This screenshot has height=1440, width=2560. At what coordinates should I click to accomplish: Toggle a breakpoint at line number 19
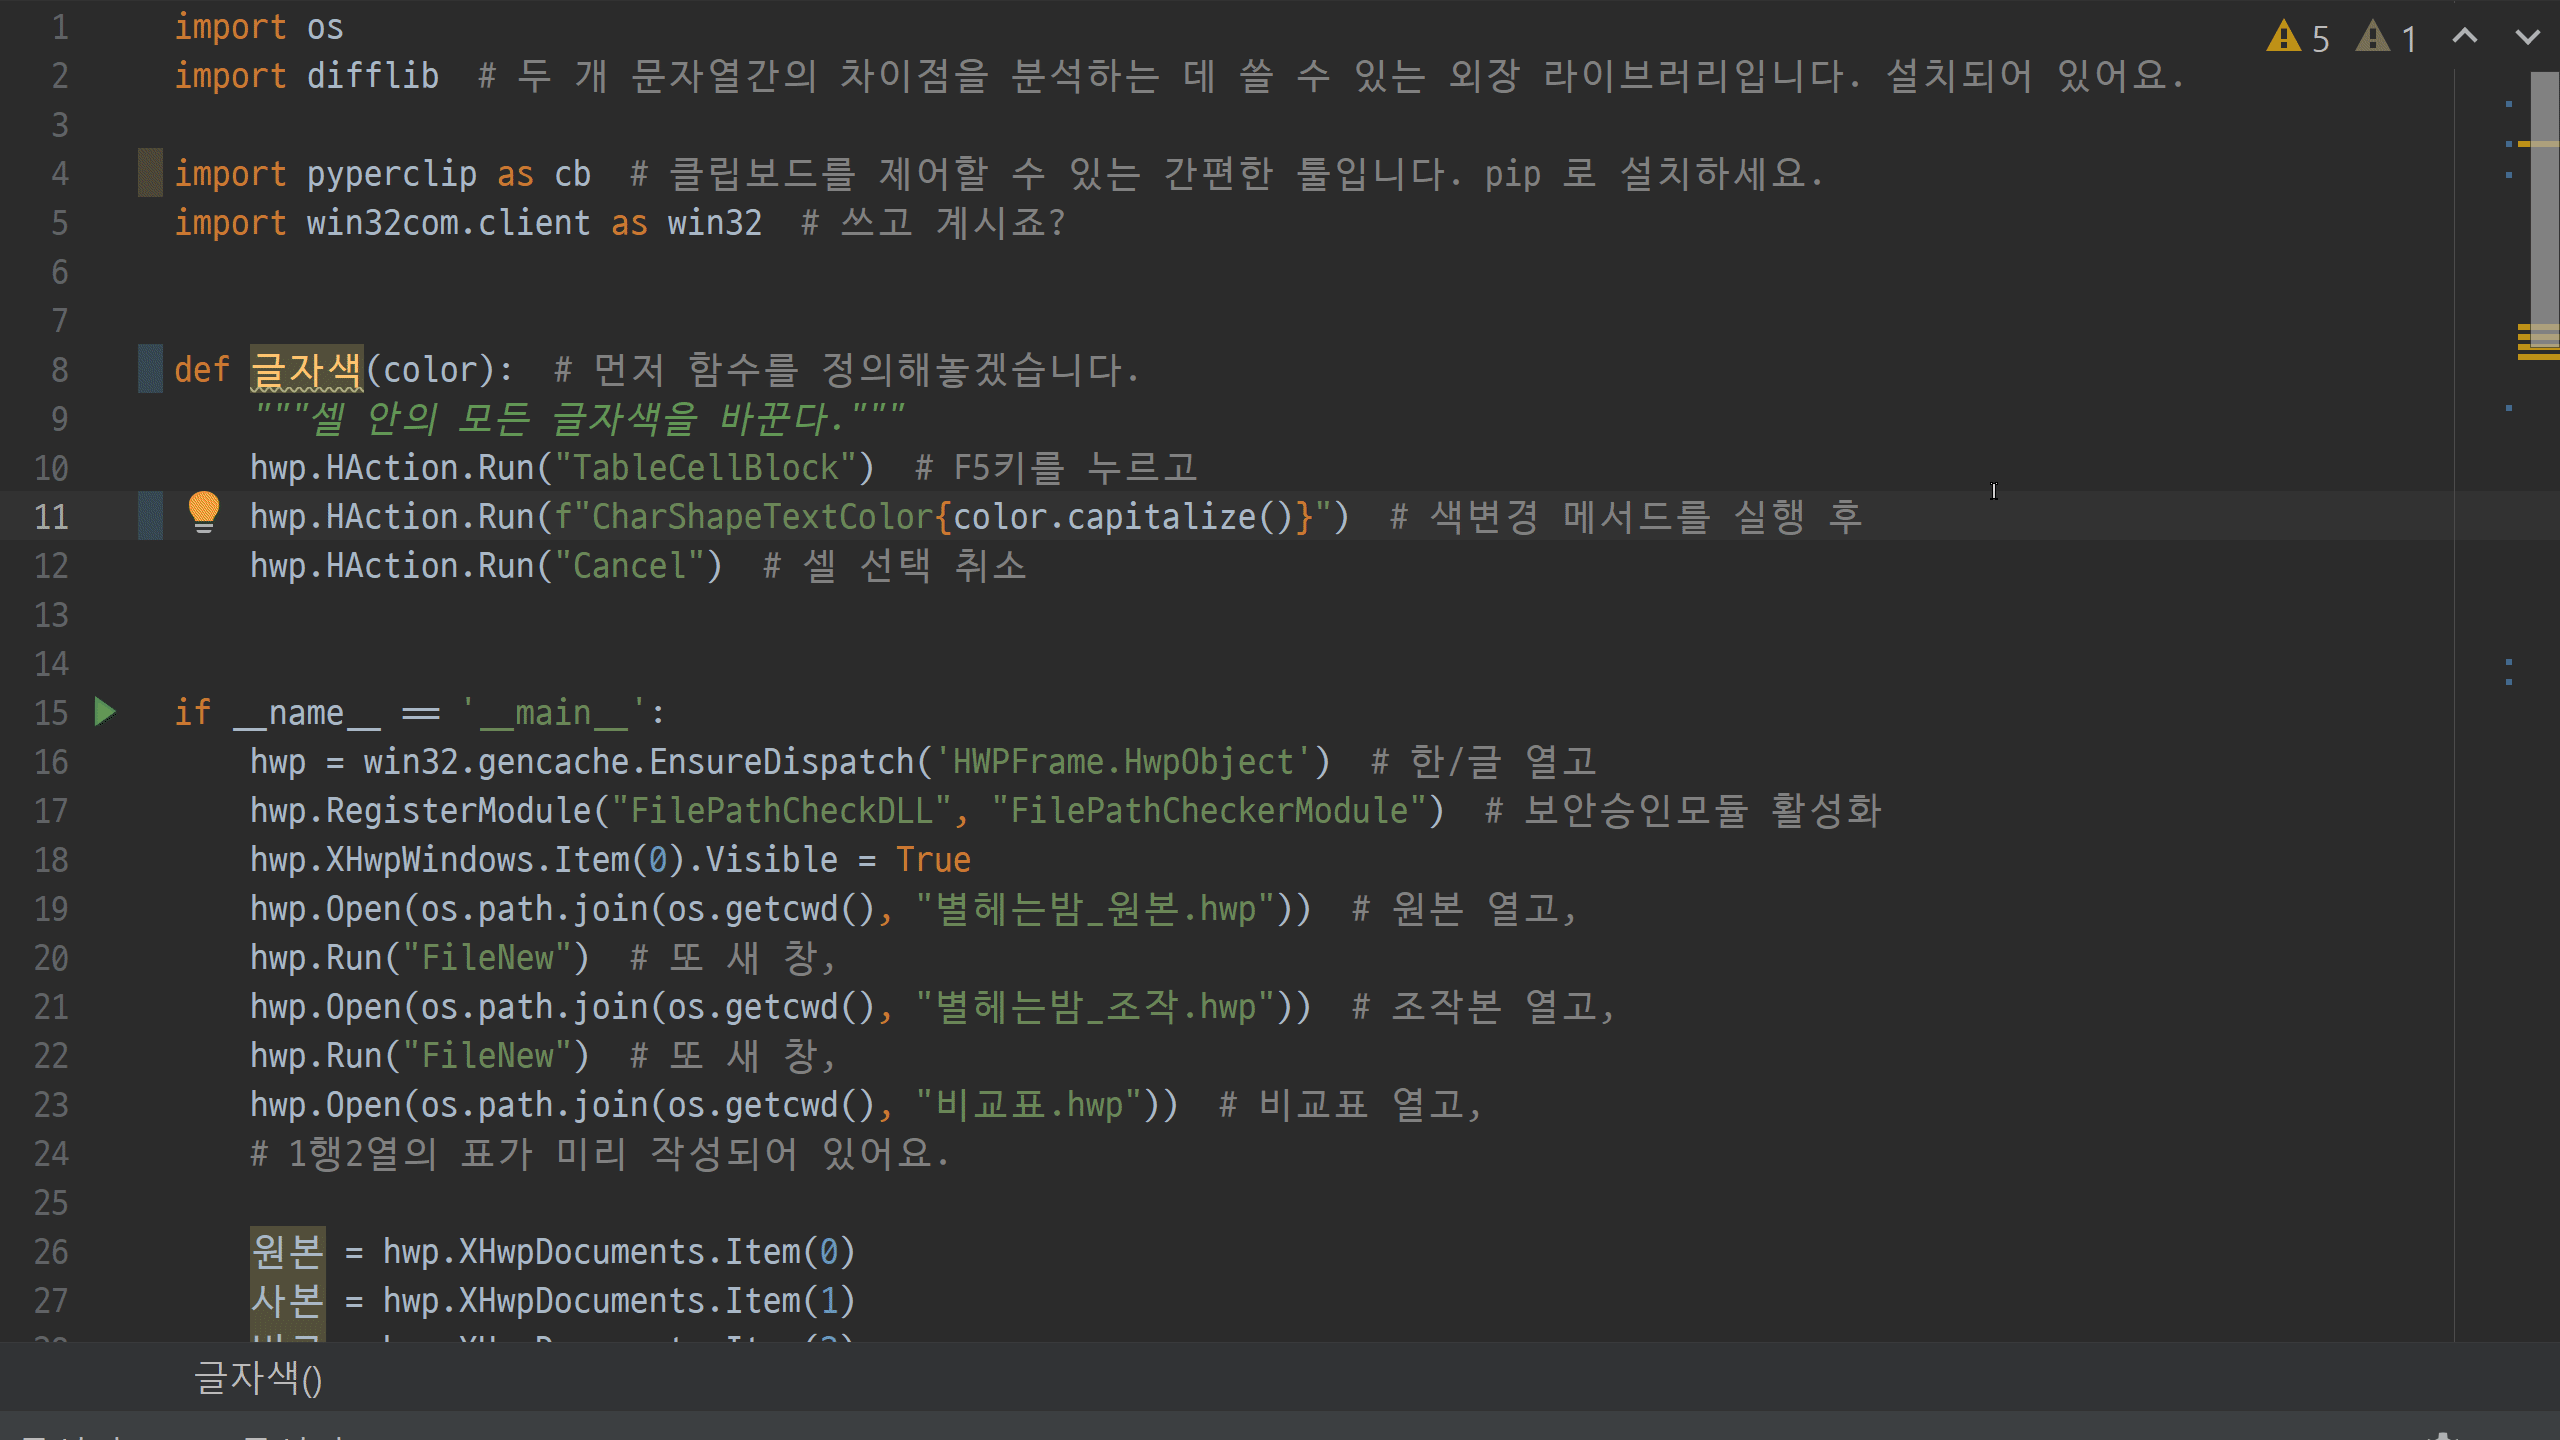[x=52, y=909]
